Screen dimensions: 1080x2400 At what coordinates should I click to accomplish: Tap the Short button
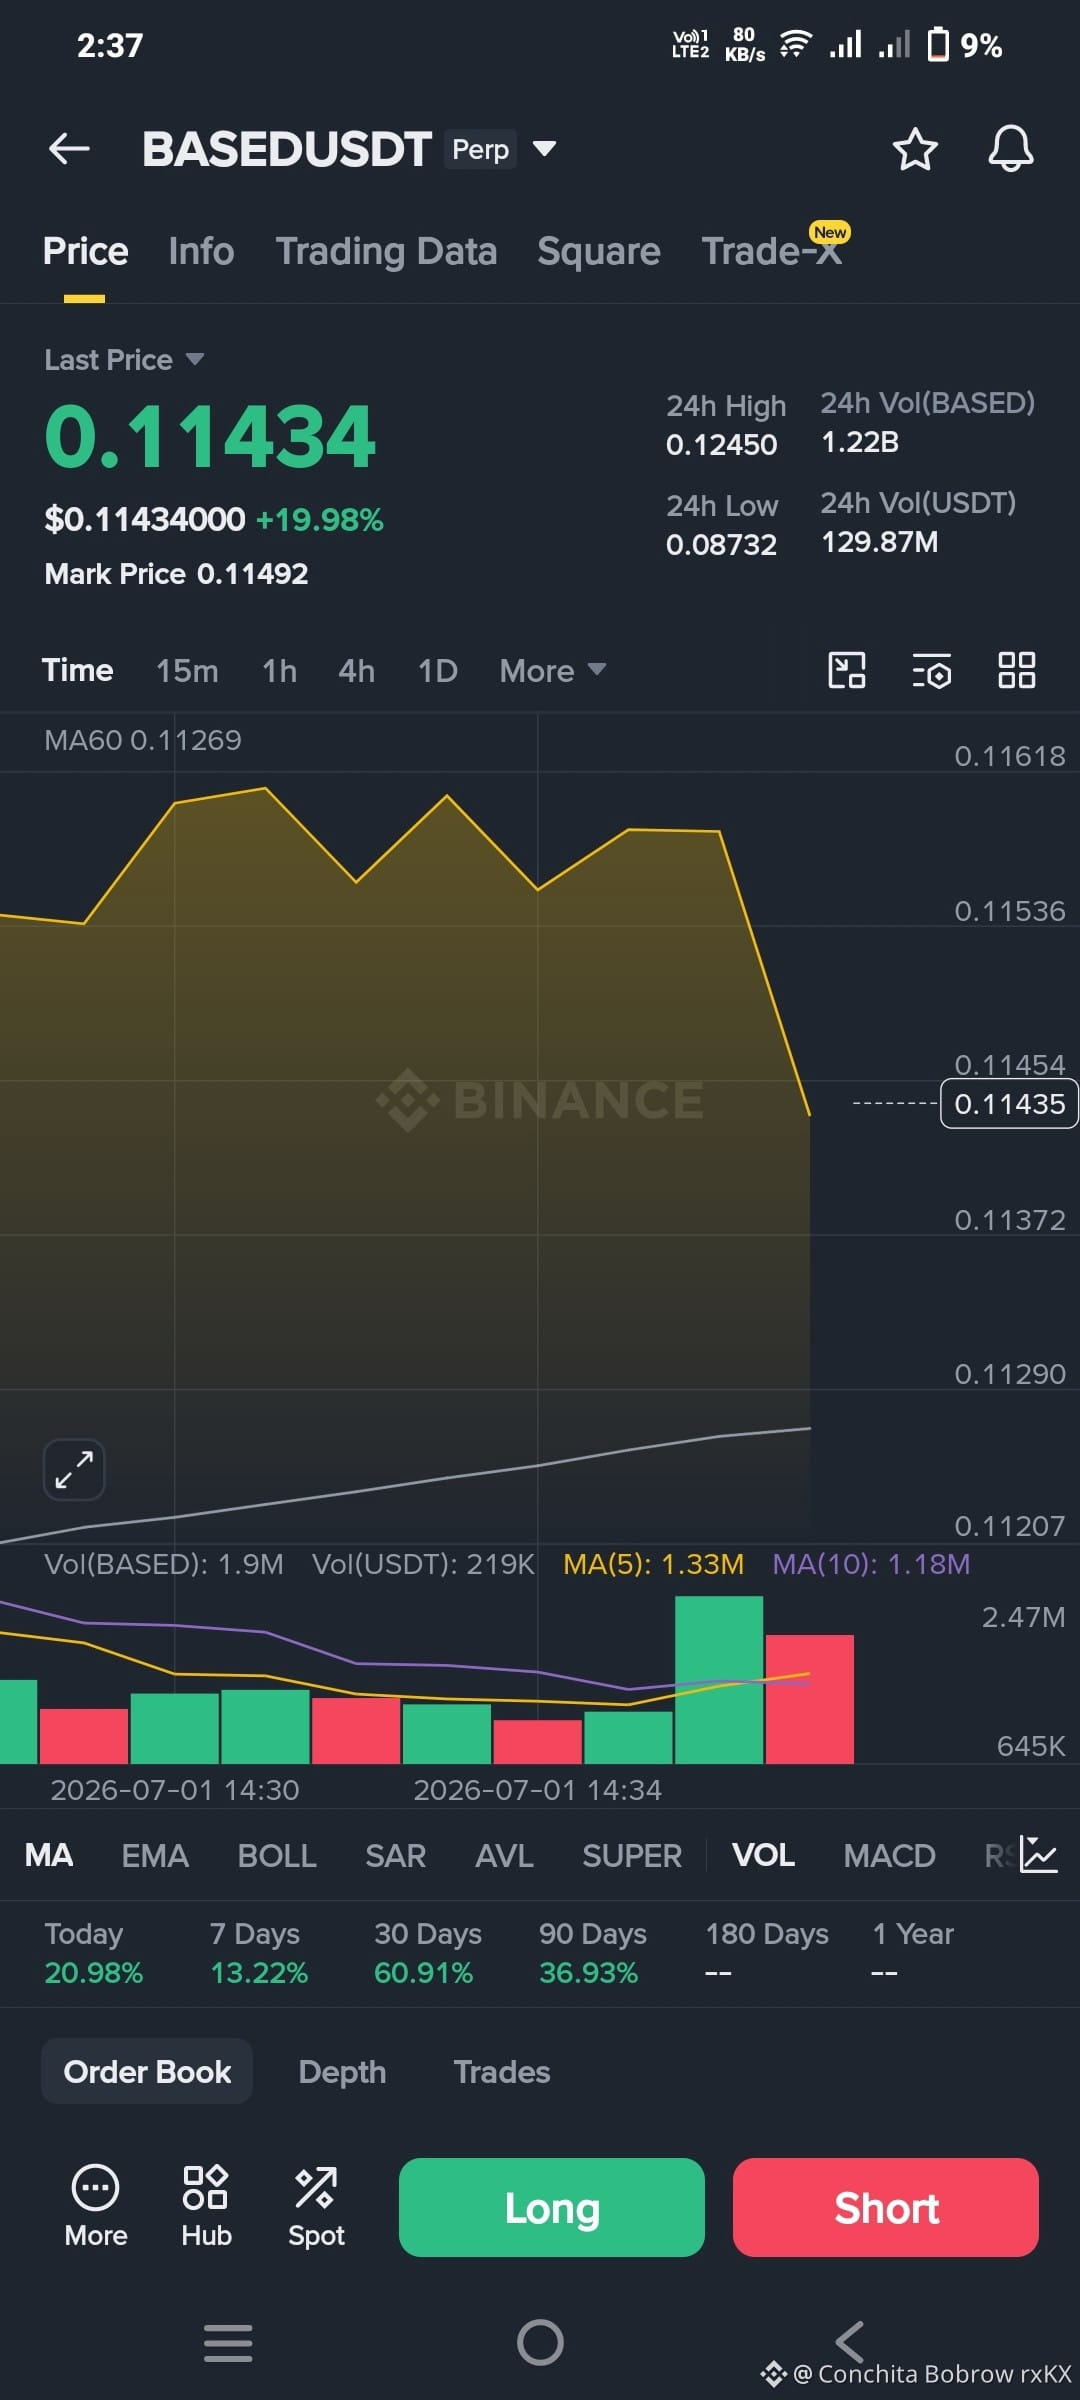(886, 2207)
